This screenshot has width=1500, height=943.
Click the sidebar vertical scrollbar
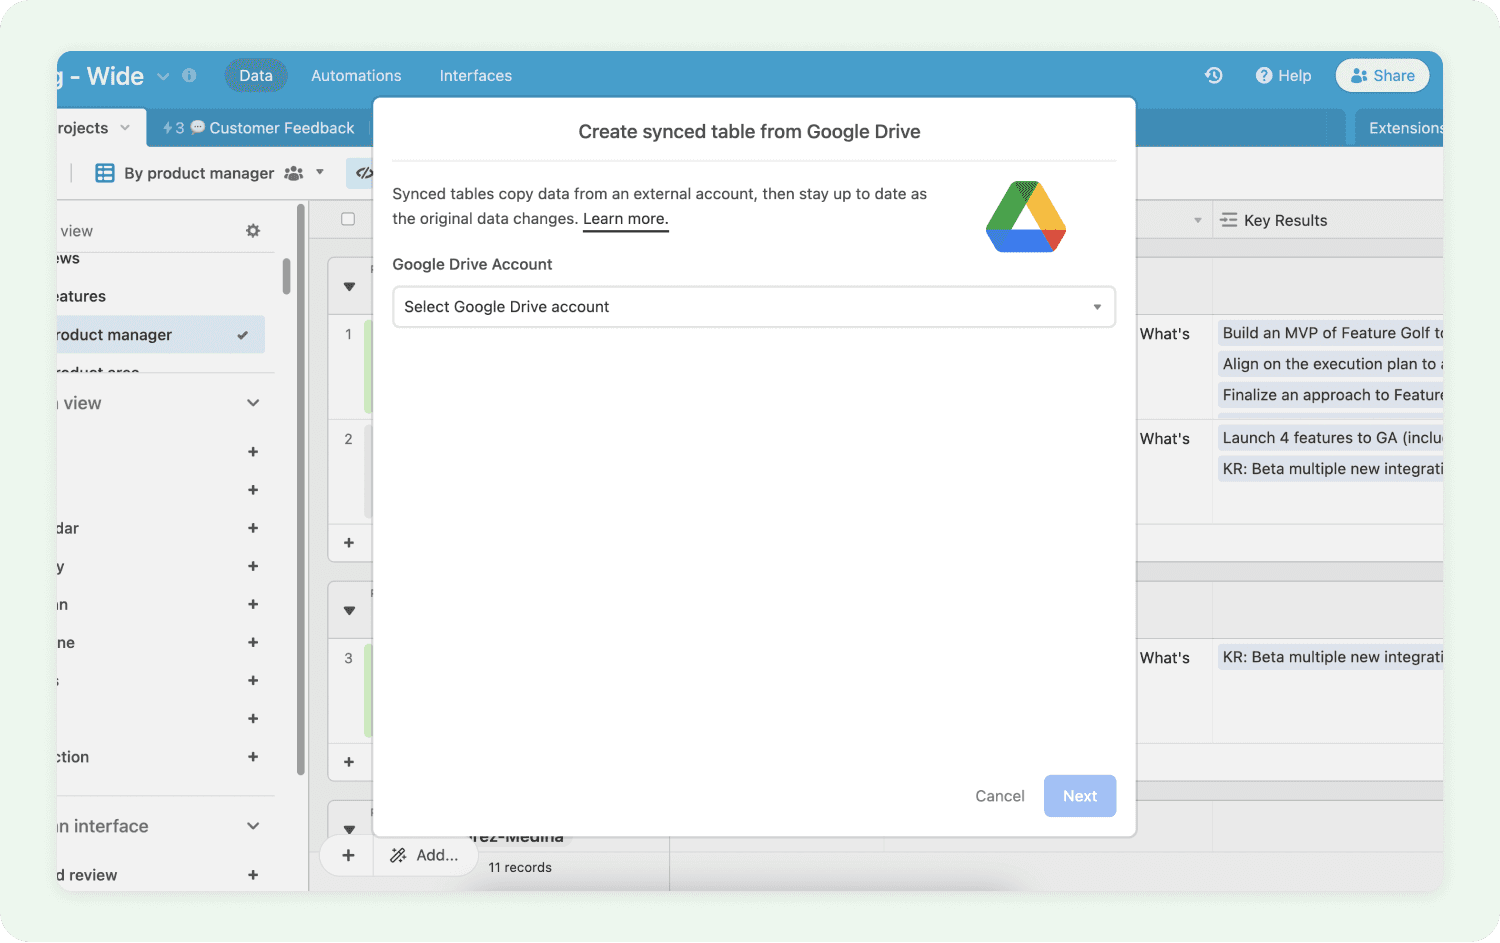(300, 490)
